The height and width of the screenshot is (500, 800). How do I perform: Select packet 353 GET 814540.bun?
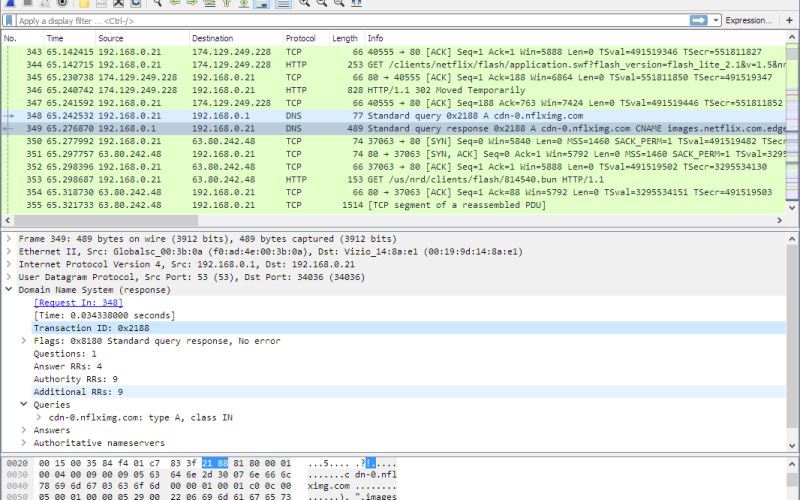[x=393, y=180]
